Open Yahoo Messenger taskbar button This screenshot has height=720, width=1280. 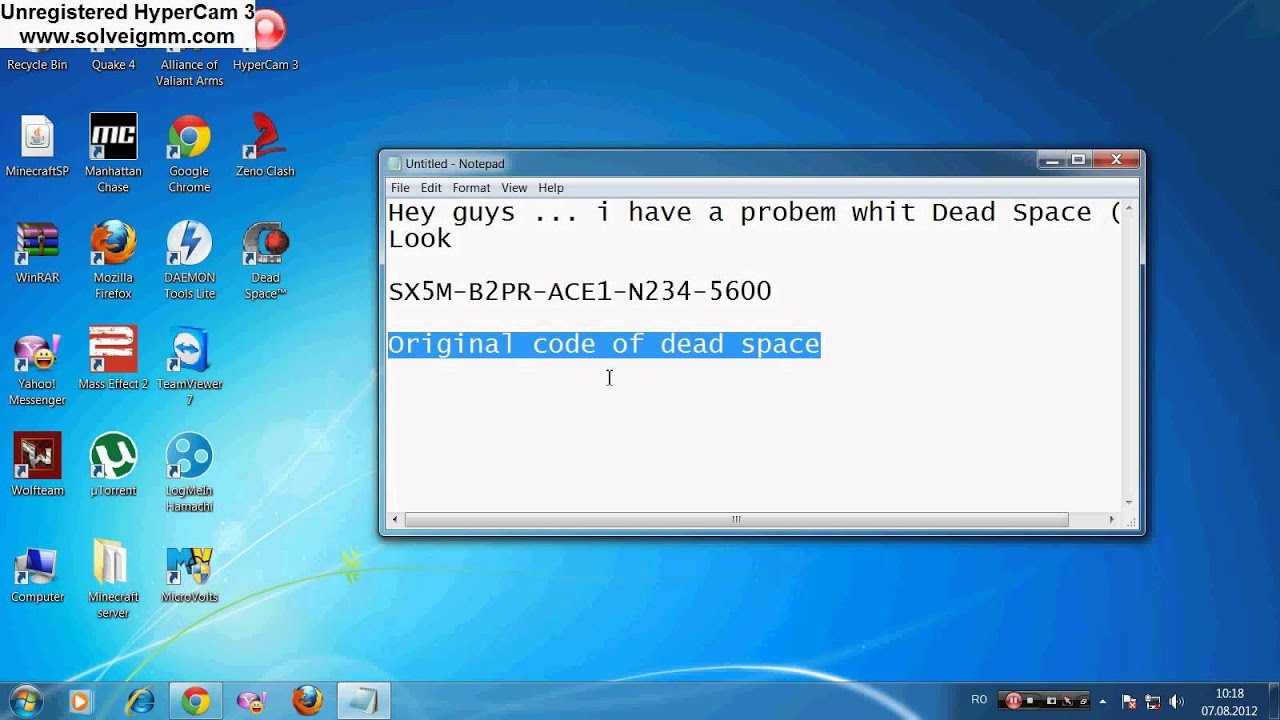pos(251,701)
